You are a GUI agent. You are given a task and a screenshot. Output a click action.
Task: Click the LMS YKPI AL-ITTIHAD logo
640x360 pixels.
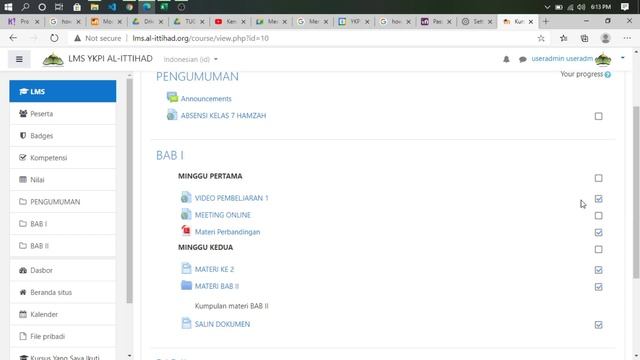click(x=53, y=60)
